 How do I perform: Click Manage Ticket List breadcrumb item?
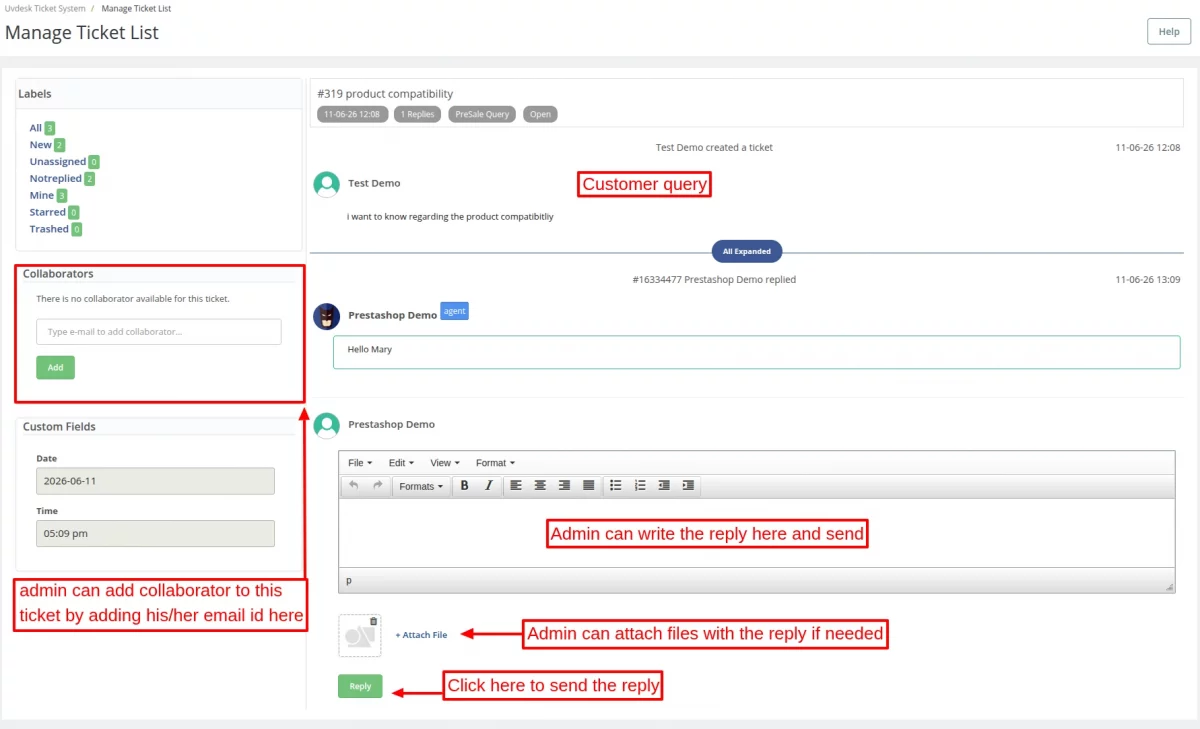pos(136,8)
